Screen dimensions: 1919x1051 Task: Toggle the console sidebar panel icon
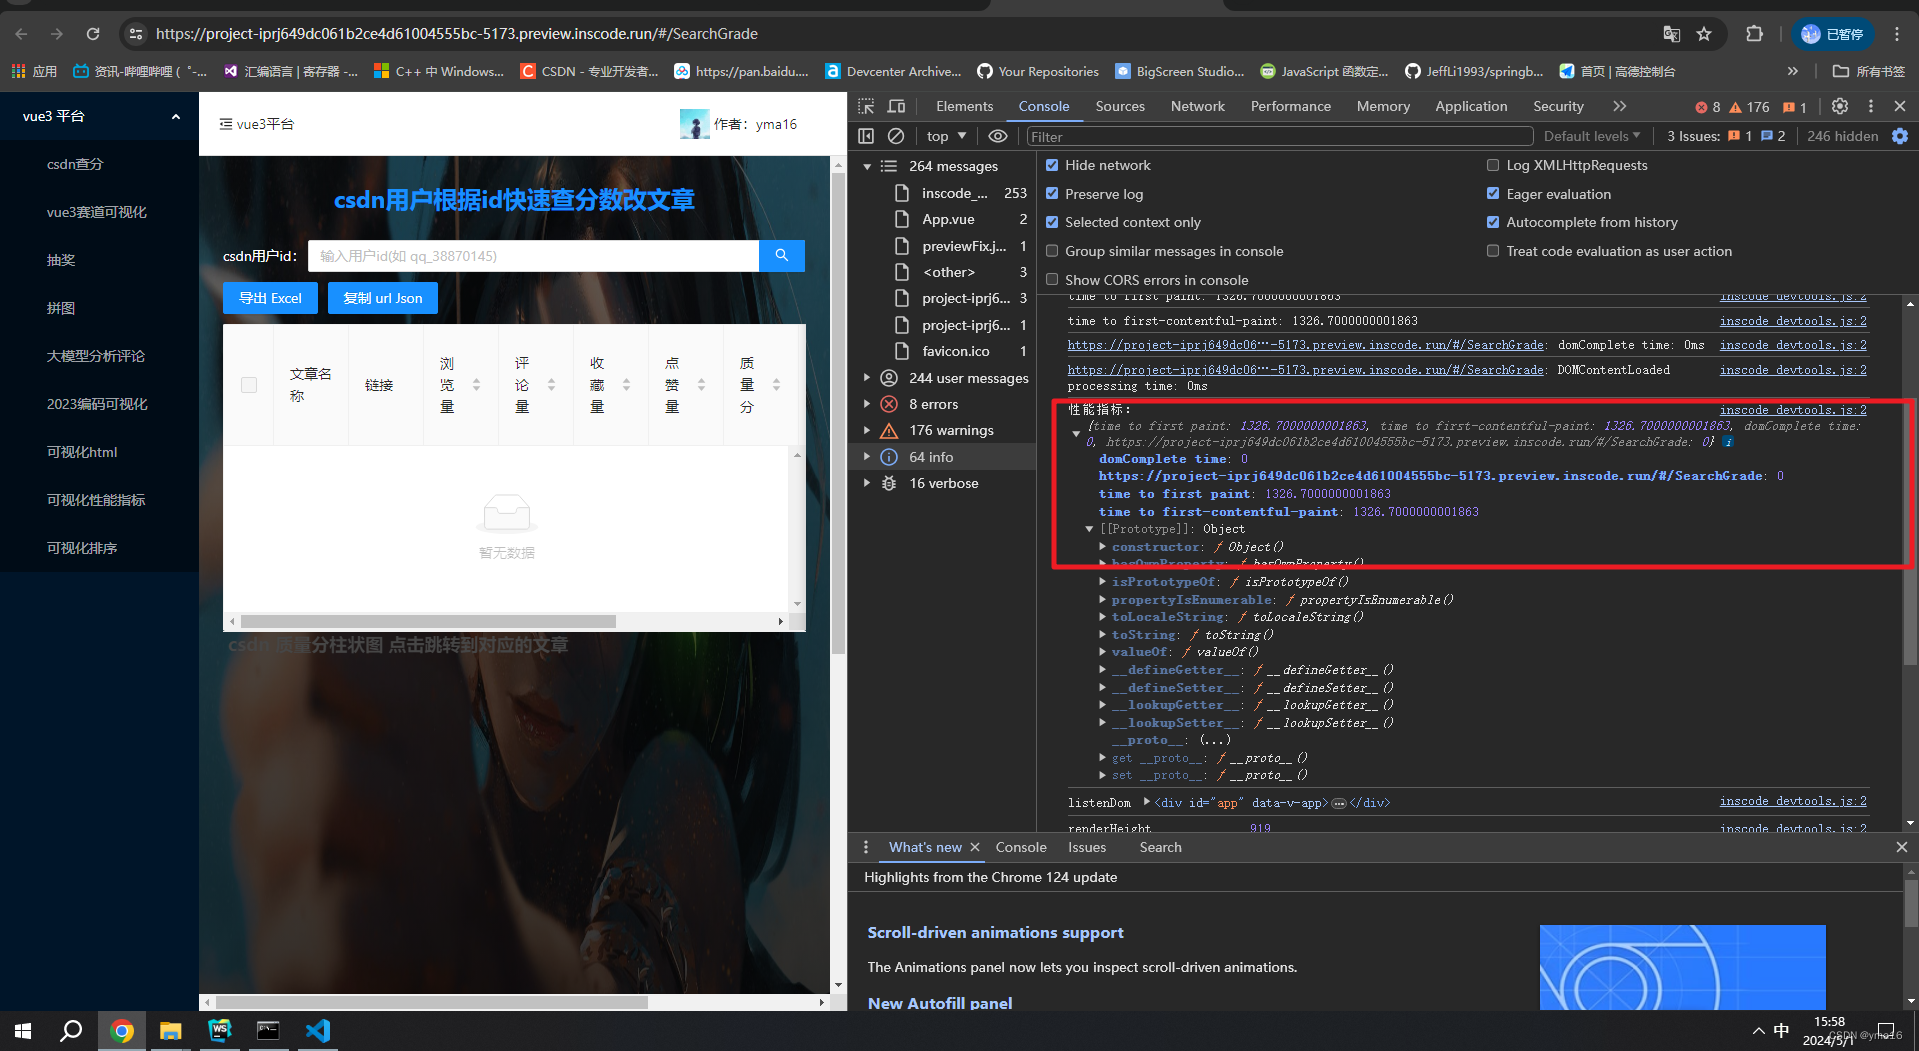pyautogui.click(x=866, y=136)
